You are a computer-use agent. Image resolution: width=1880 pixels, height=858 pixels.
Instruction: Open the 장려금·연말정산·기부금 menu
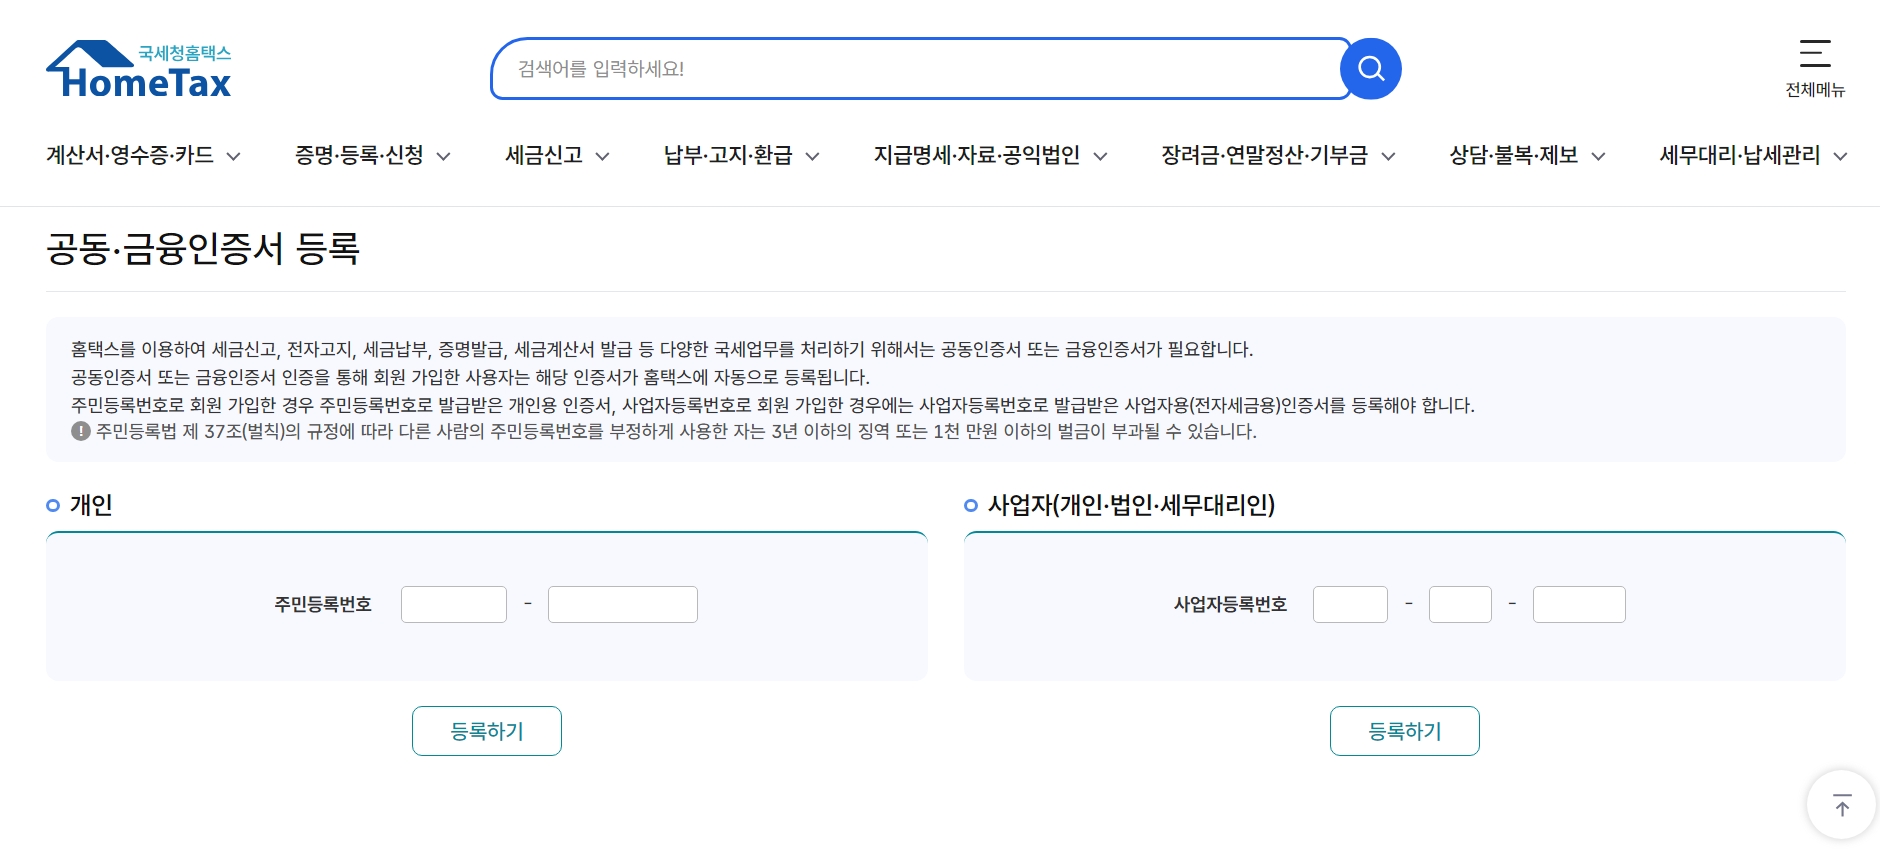(1278, 155)
